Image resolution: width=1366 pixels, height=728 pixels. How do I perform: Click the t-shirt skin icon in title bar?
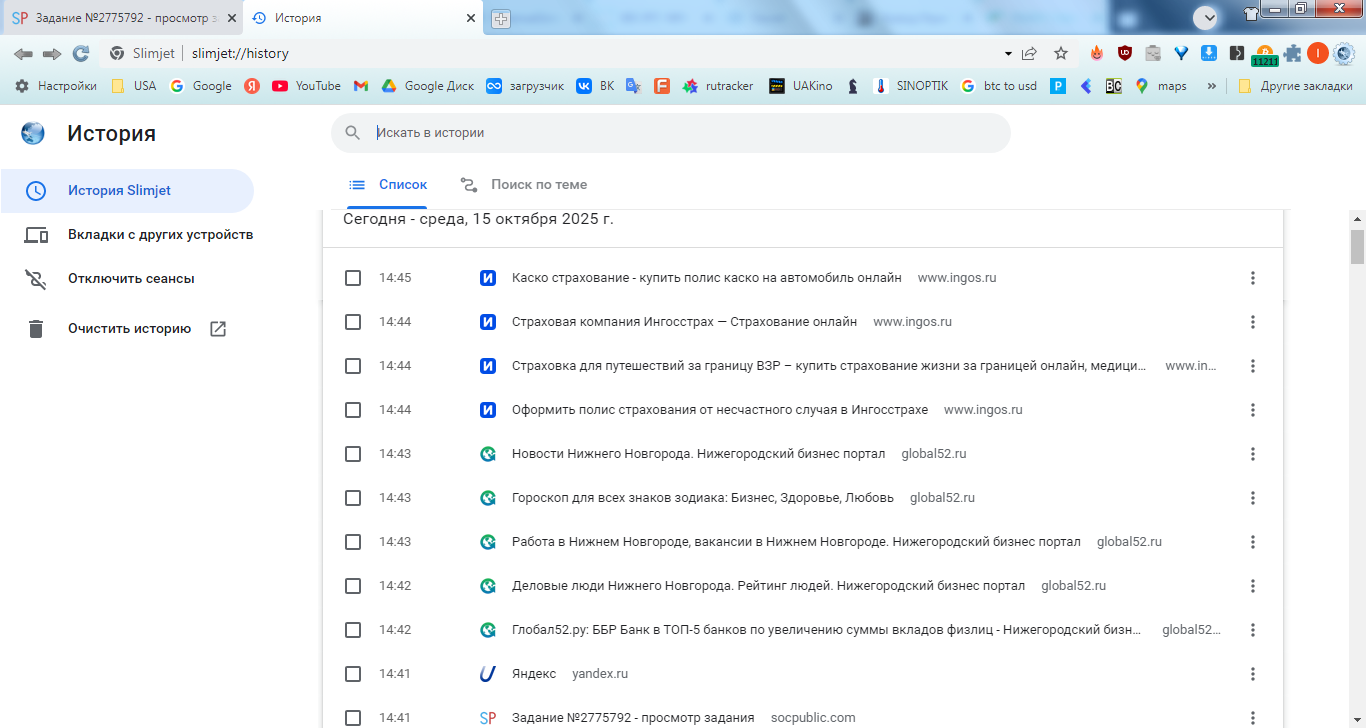[1251, 14]
